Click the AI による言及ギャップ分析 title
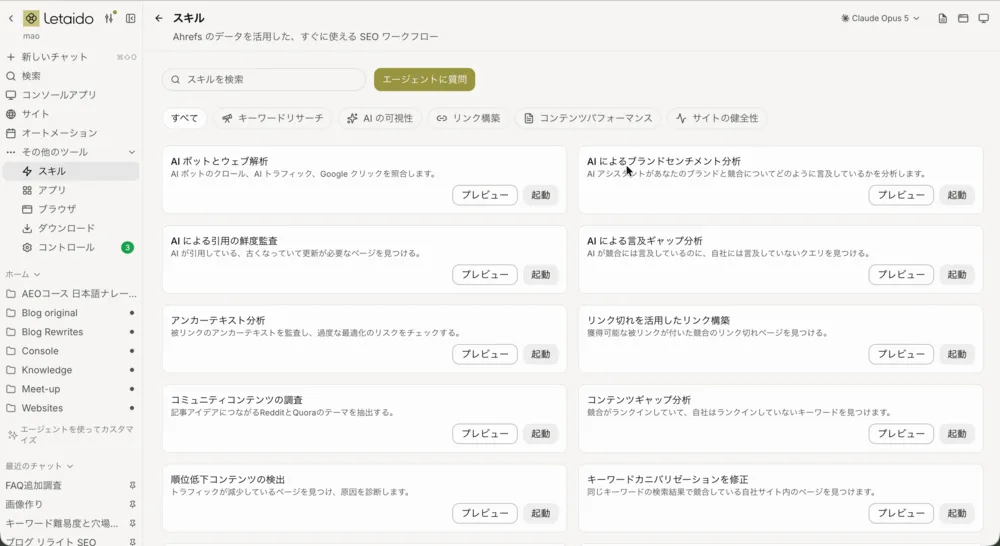 pyautogui.click(x=645, y=241)
